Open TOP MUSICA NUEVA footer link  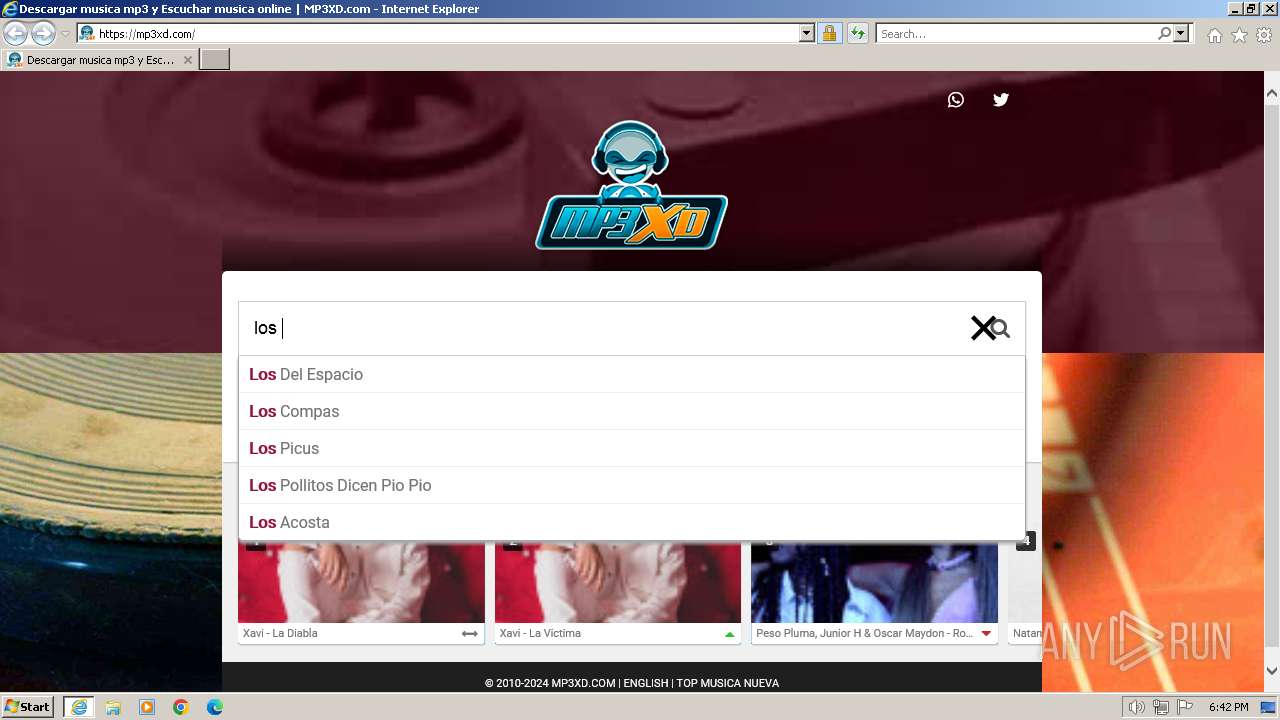pos(727,683)
